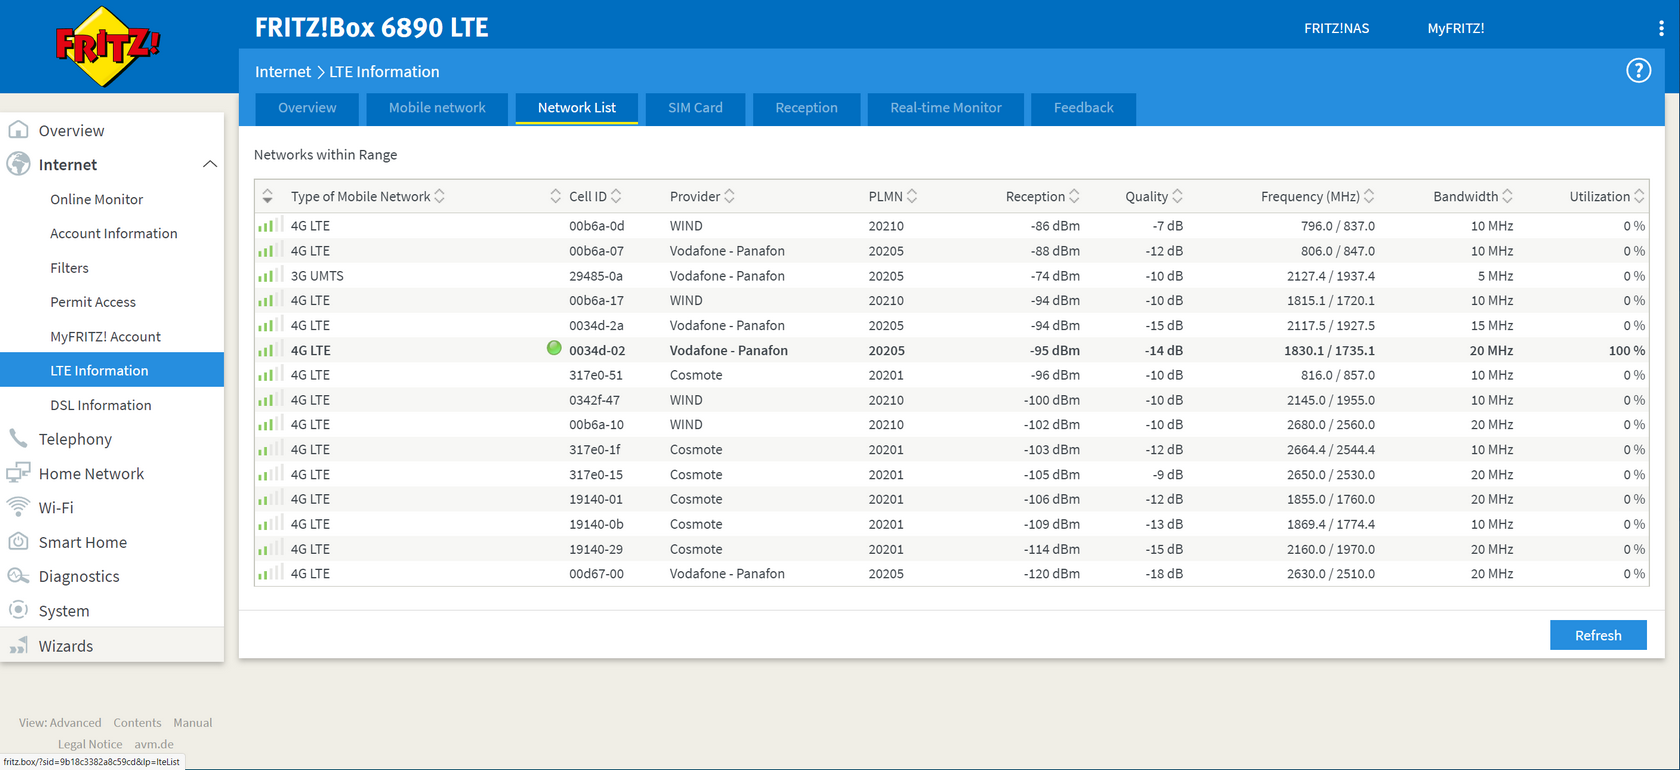Click the View: Advanced link
Image resolution: width=1680 pixels, height=770 pixels.
pos(60,722)
